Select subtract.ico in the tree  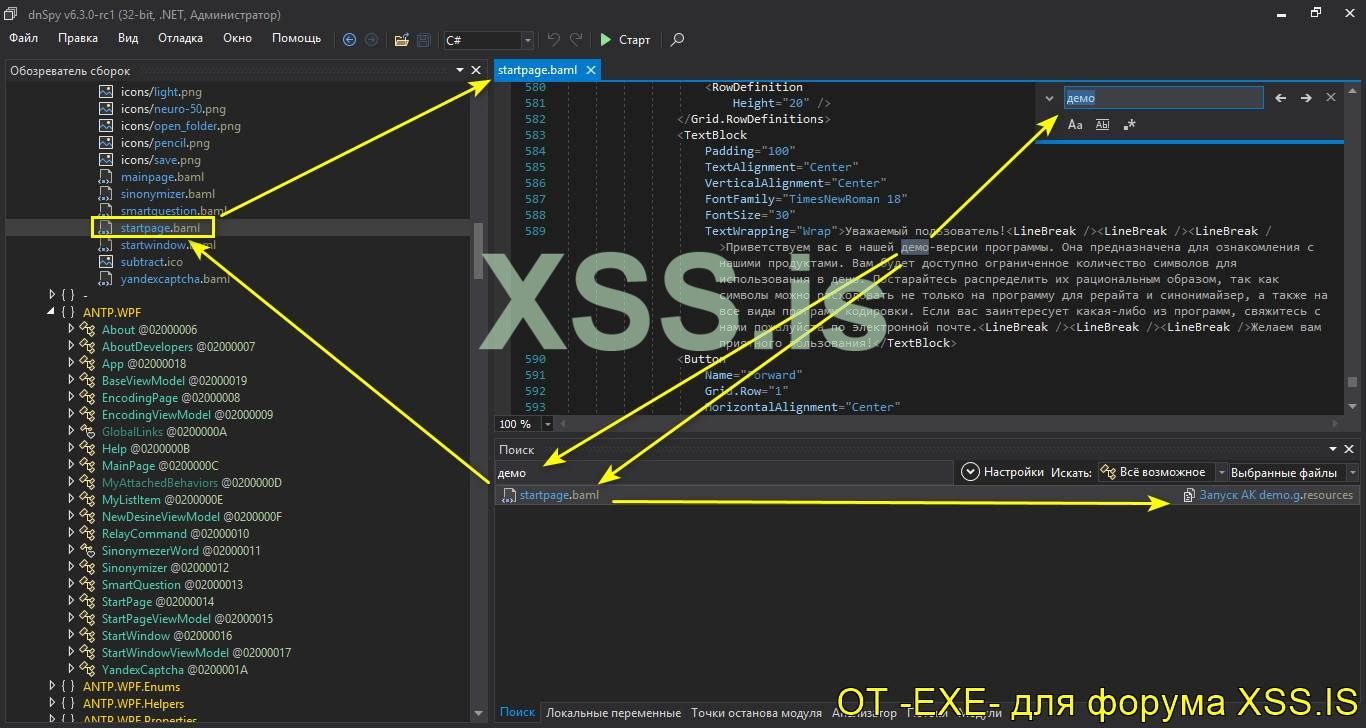pos(152,261)
